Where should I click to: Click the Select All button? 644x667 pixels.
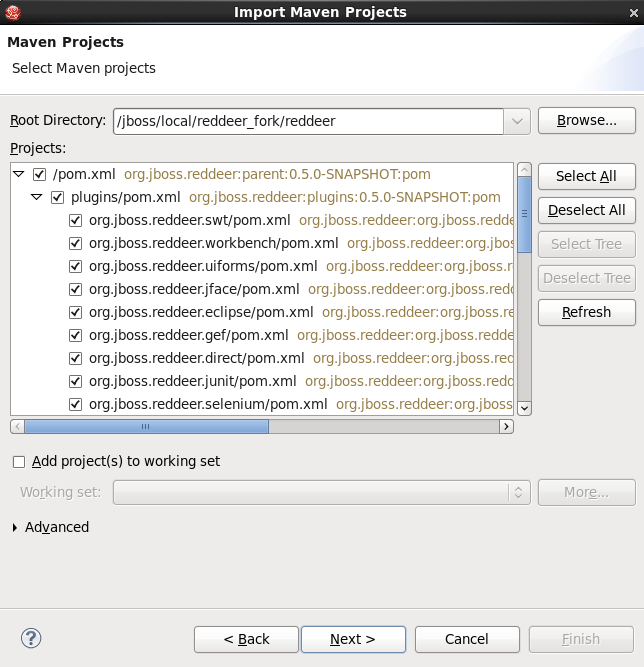point(587,176)
